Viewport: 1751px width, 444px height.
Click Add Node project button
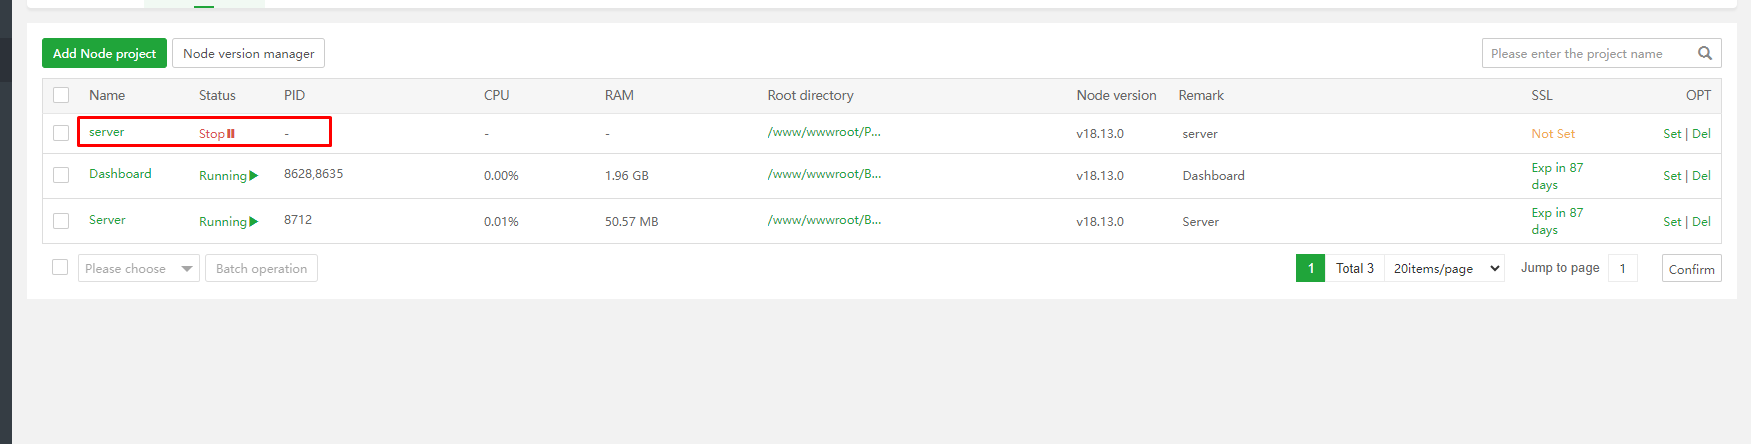coord(104,53)
